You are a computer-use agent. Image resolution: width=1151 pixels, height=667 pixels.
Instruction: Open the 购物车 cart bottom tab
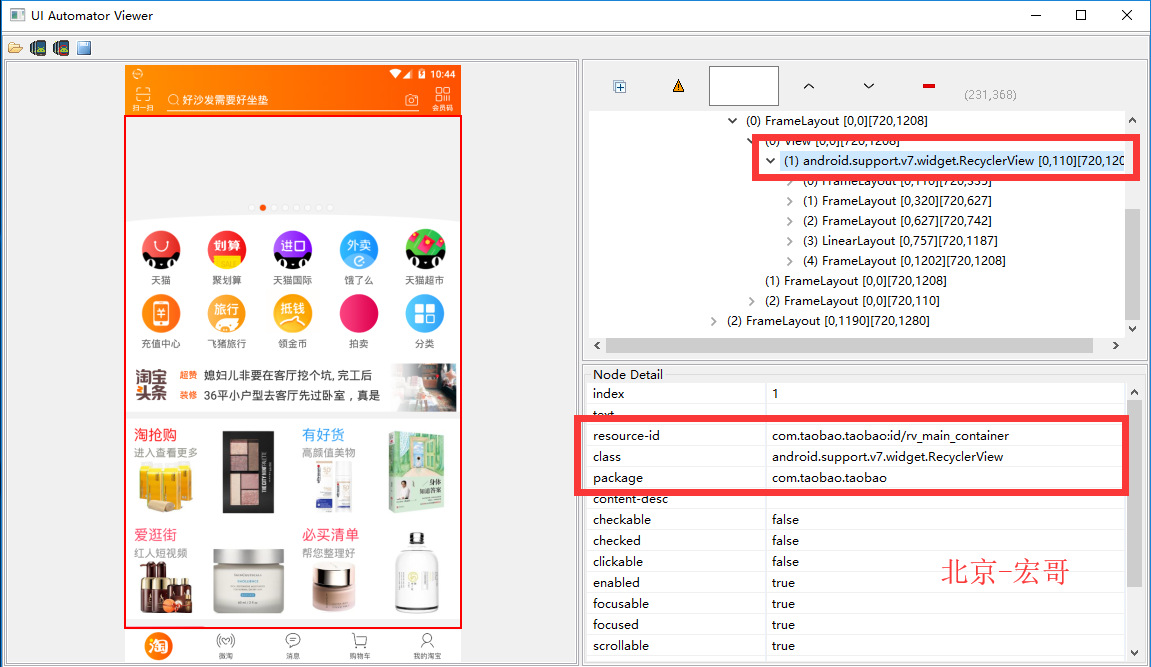pyautogui.click(x=360, y=646)
